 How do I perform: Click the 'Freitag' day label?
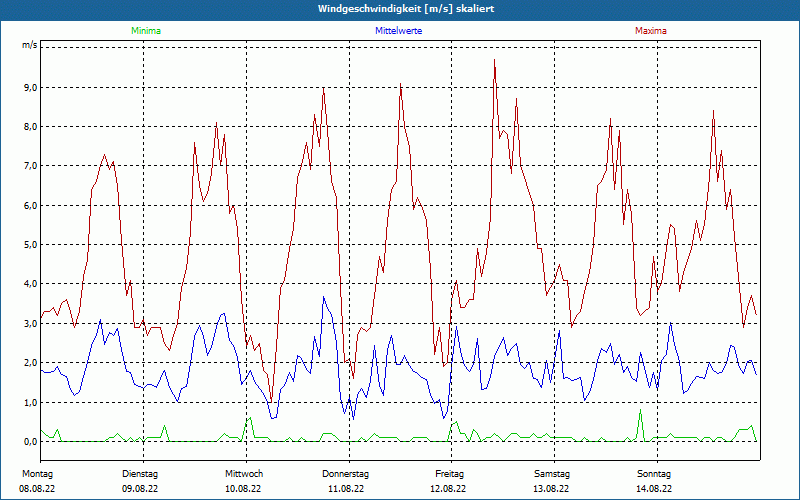click(x=449, y=474)
